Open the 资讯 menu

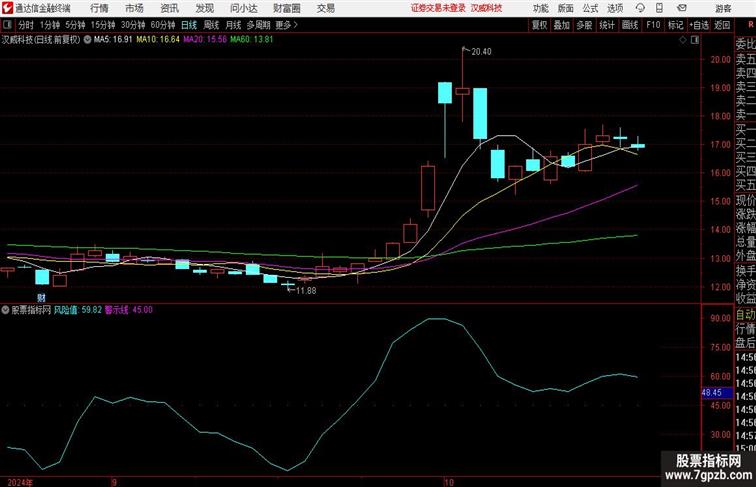(x=169, y=8)
